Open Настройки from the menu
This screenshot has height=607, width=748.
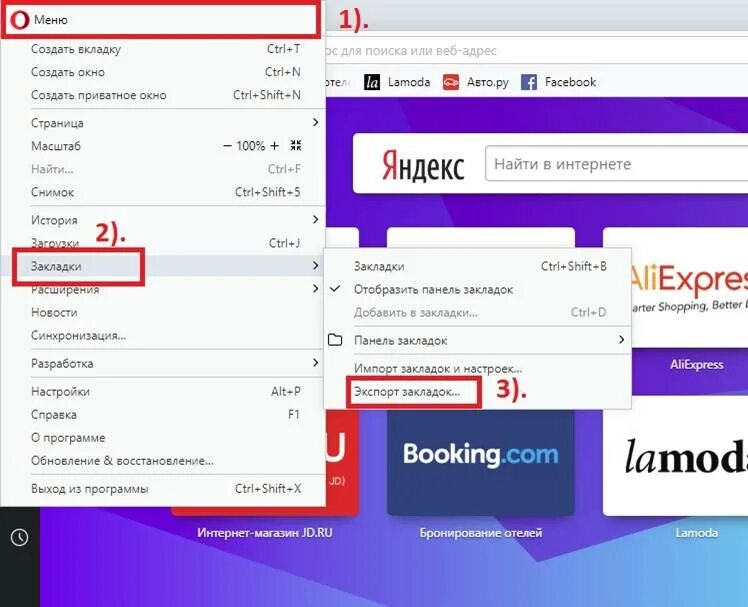coord(163,392)
